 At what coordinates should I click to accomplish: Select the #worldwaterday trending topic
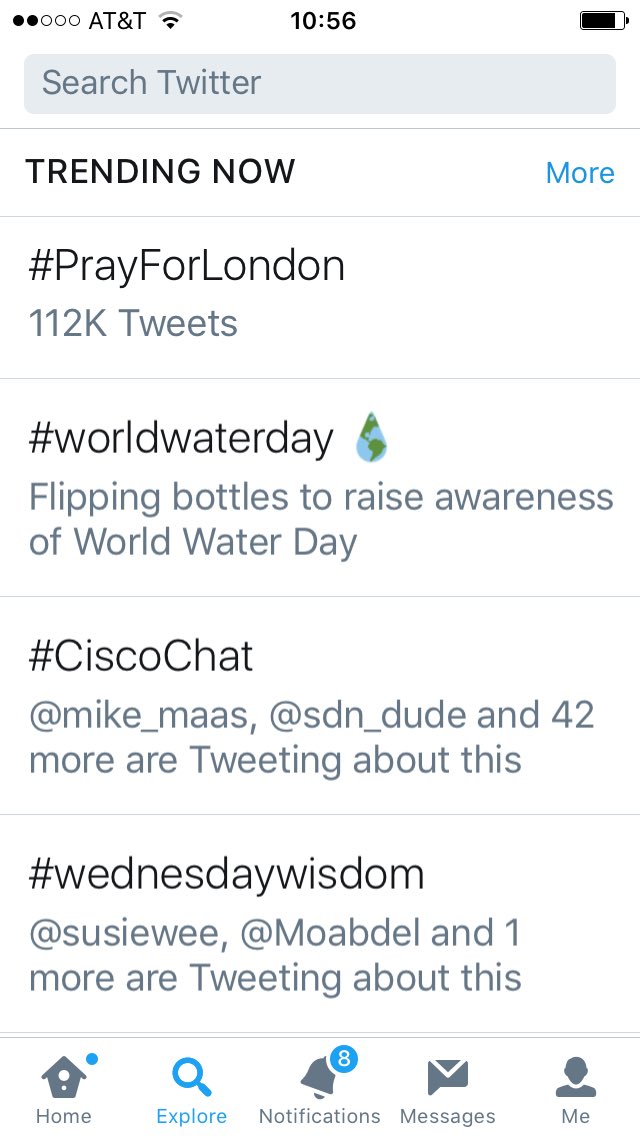click(x=180, y=436)
